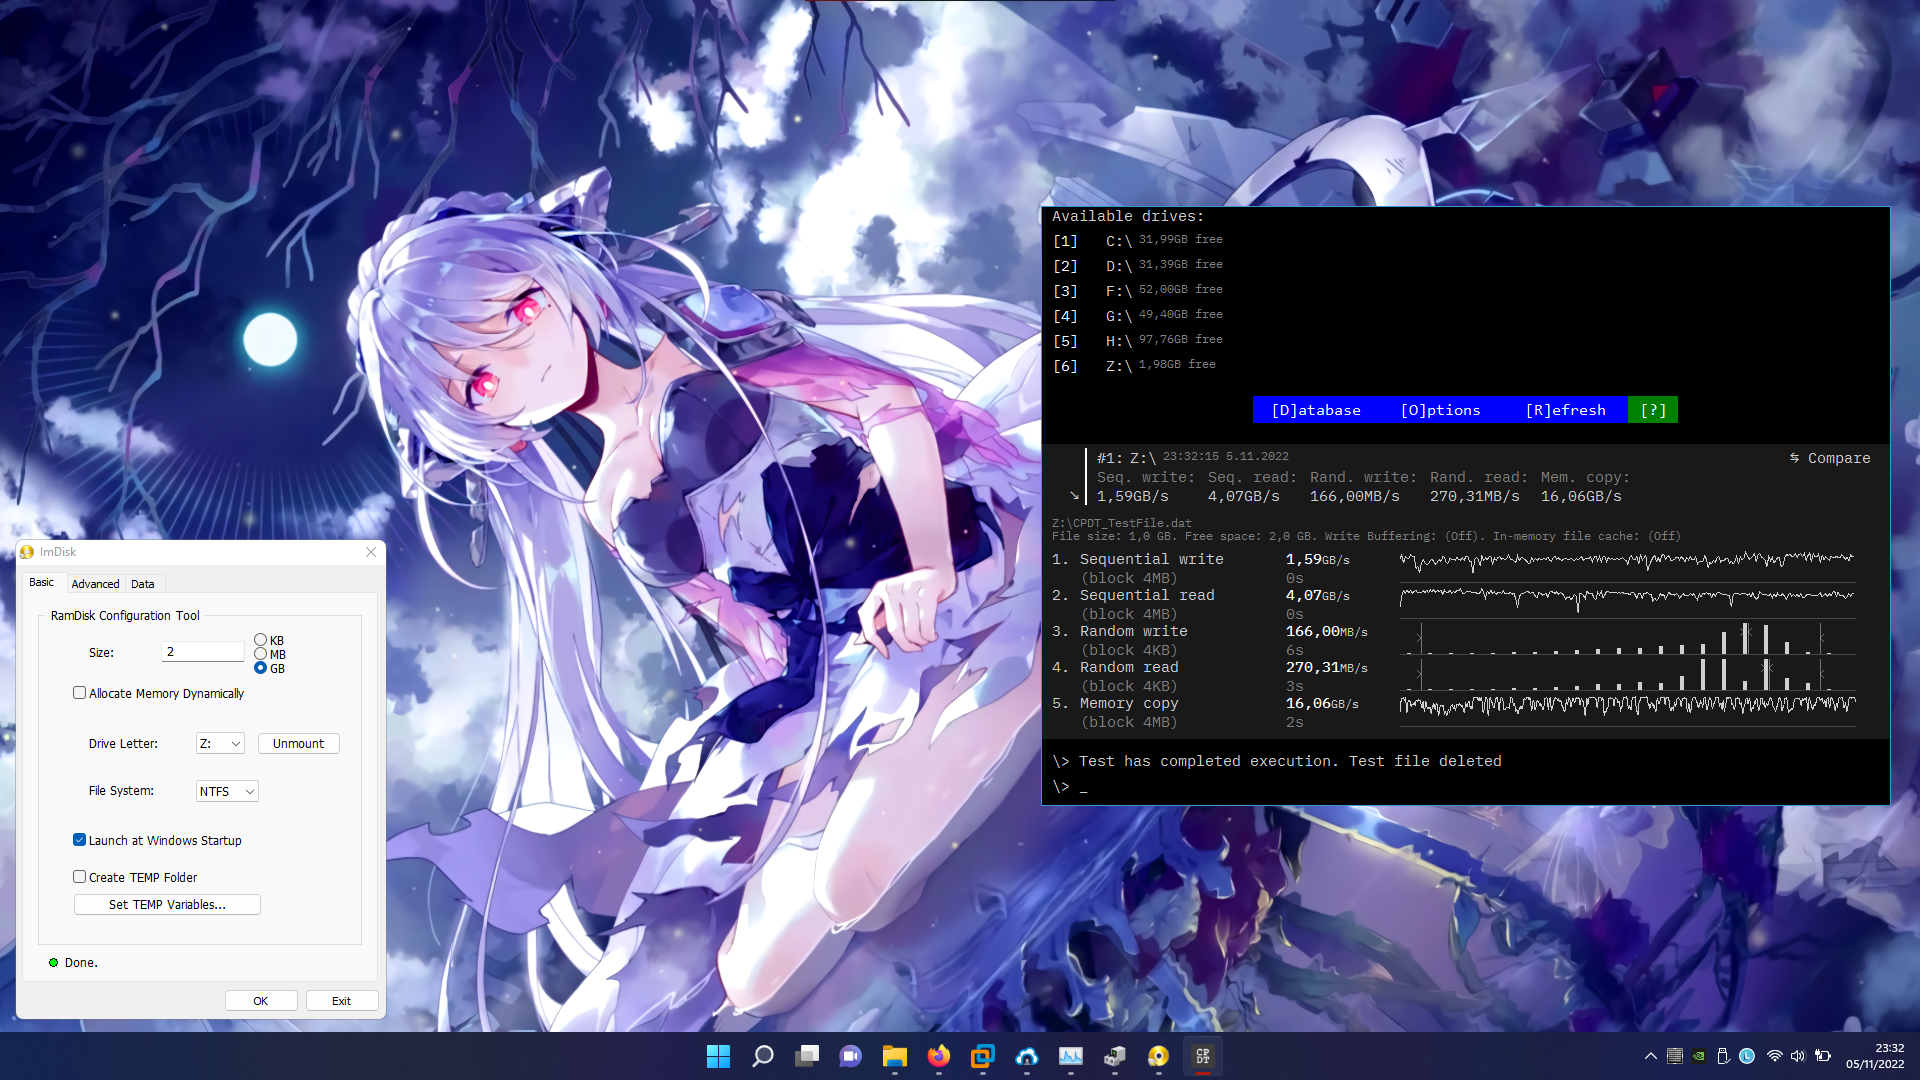Open the VirtualBox-style taskbar icon
Screen dimensions: 1920x1080
[983, 1056]
